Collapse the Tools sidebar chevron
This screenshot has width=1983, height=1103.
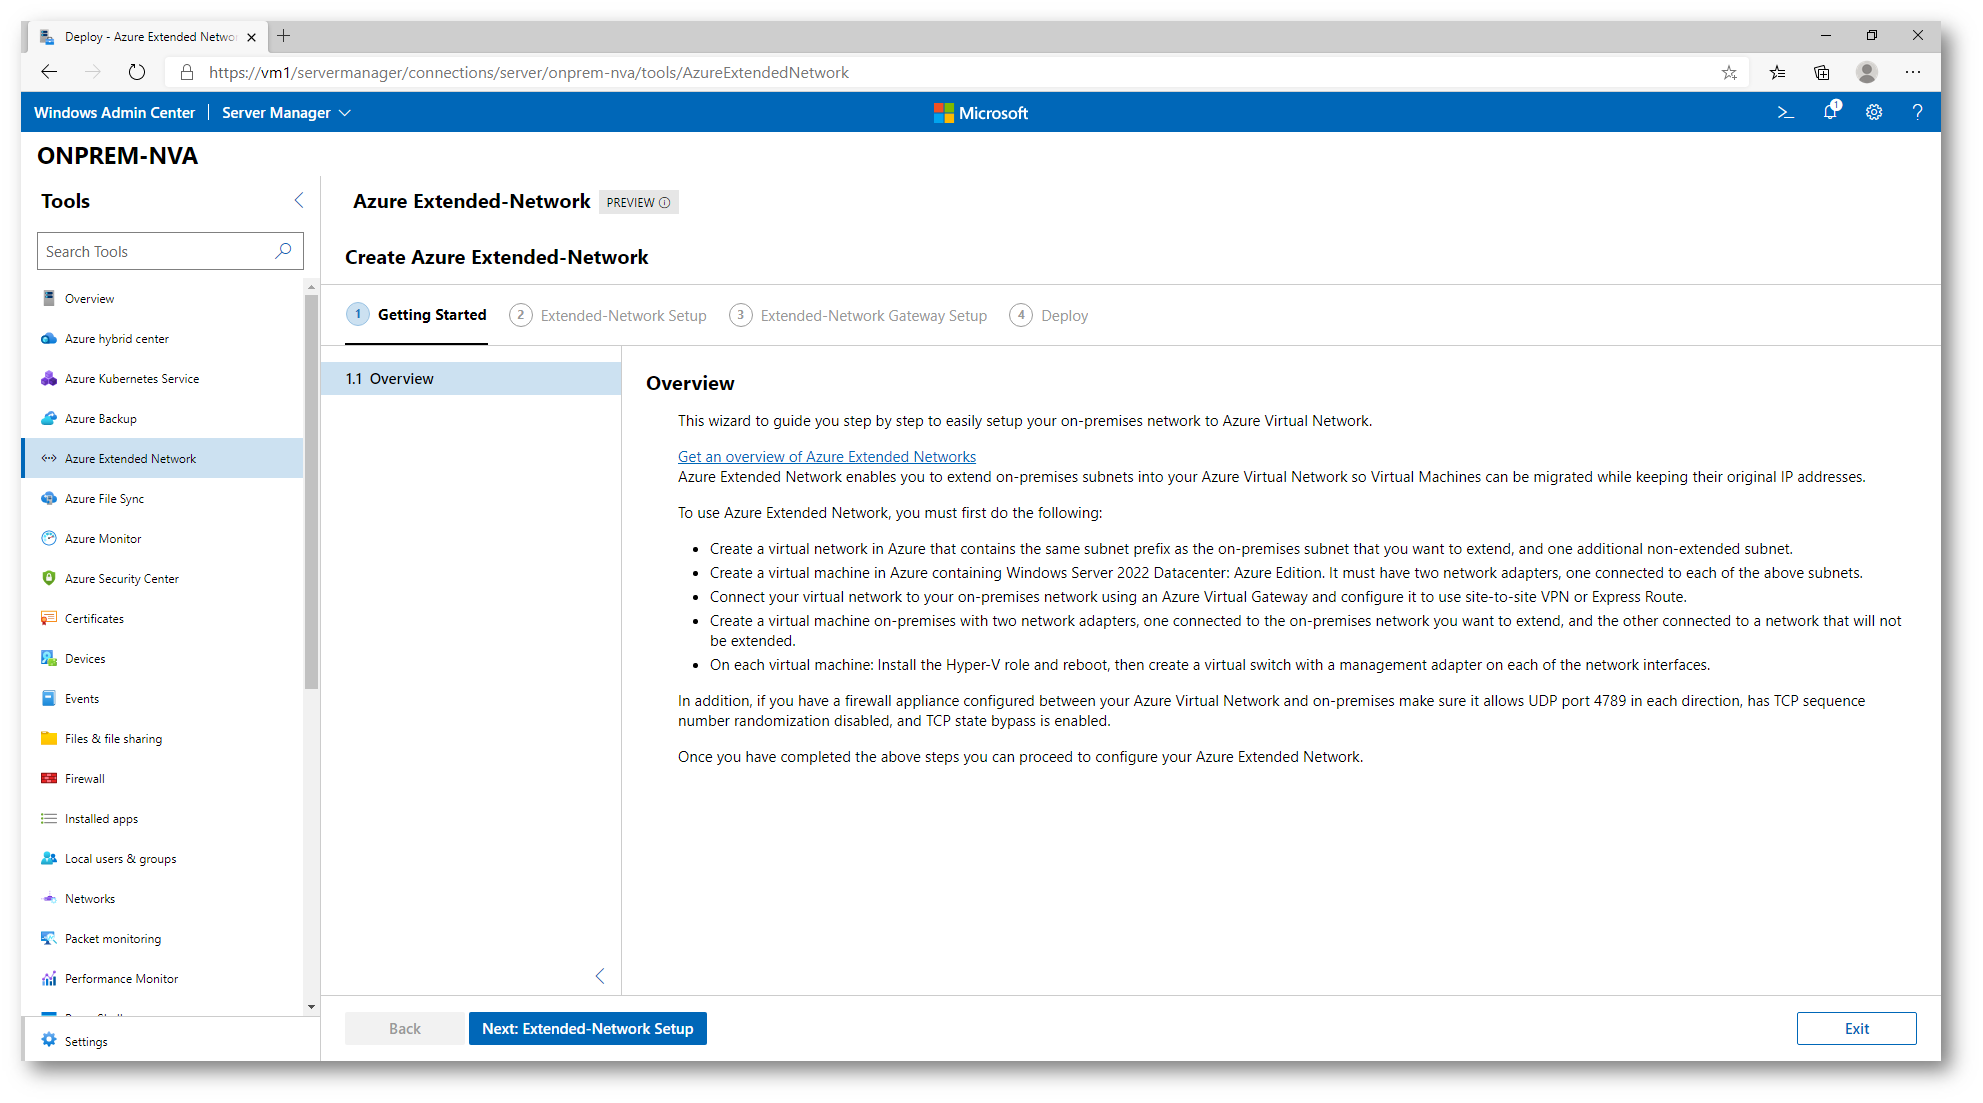pyautogui.click(x=299, y=200)
